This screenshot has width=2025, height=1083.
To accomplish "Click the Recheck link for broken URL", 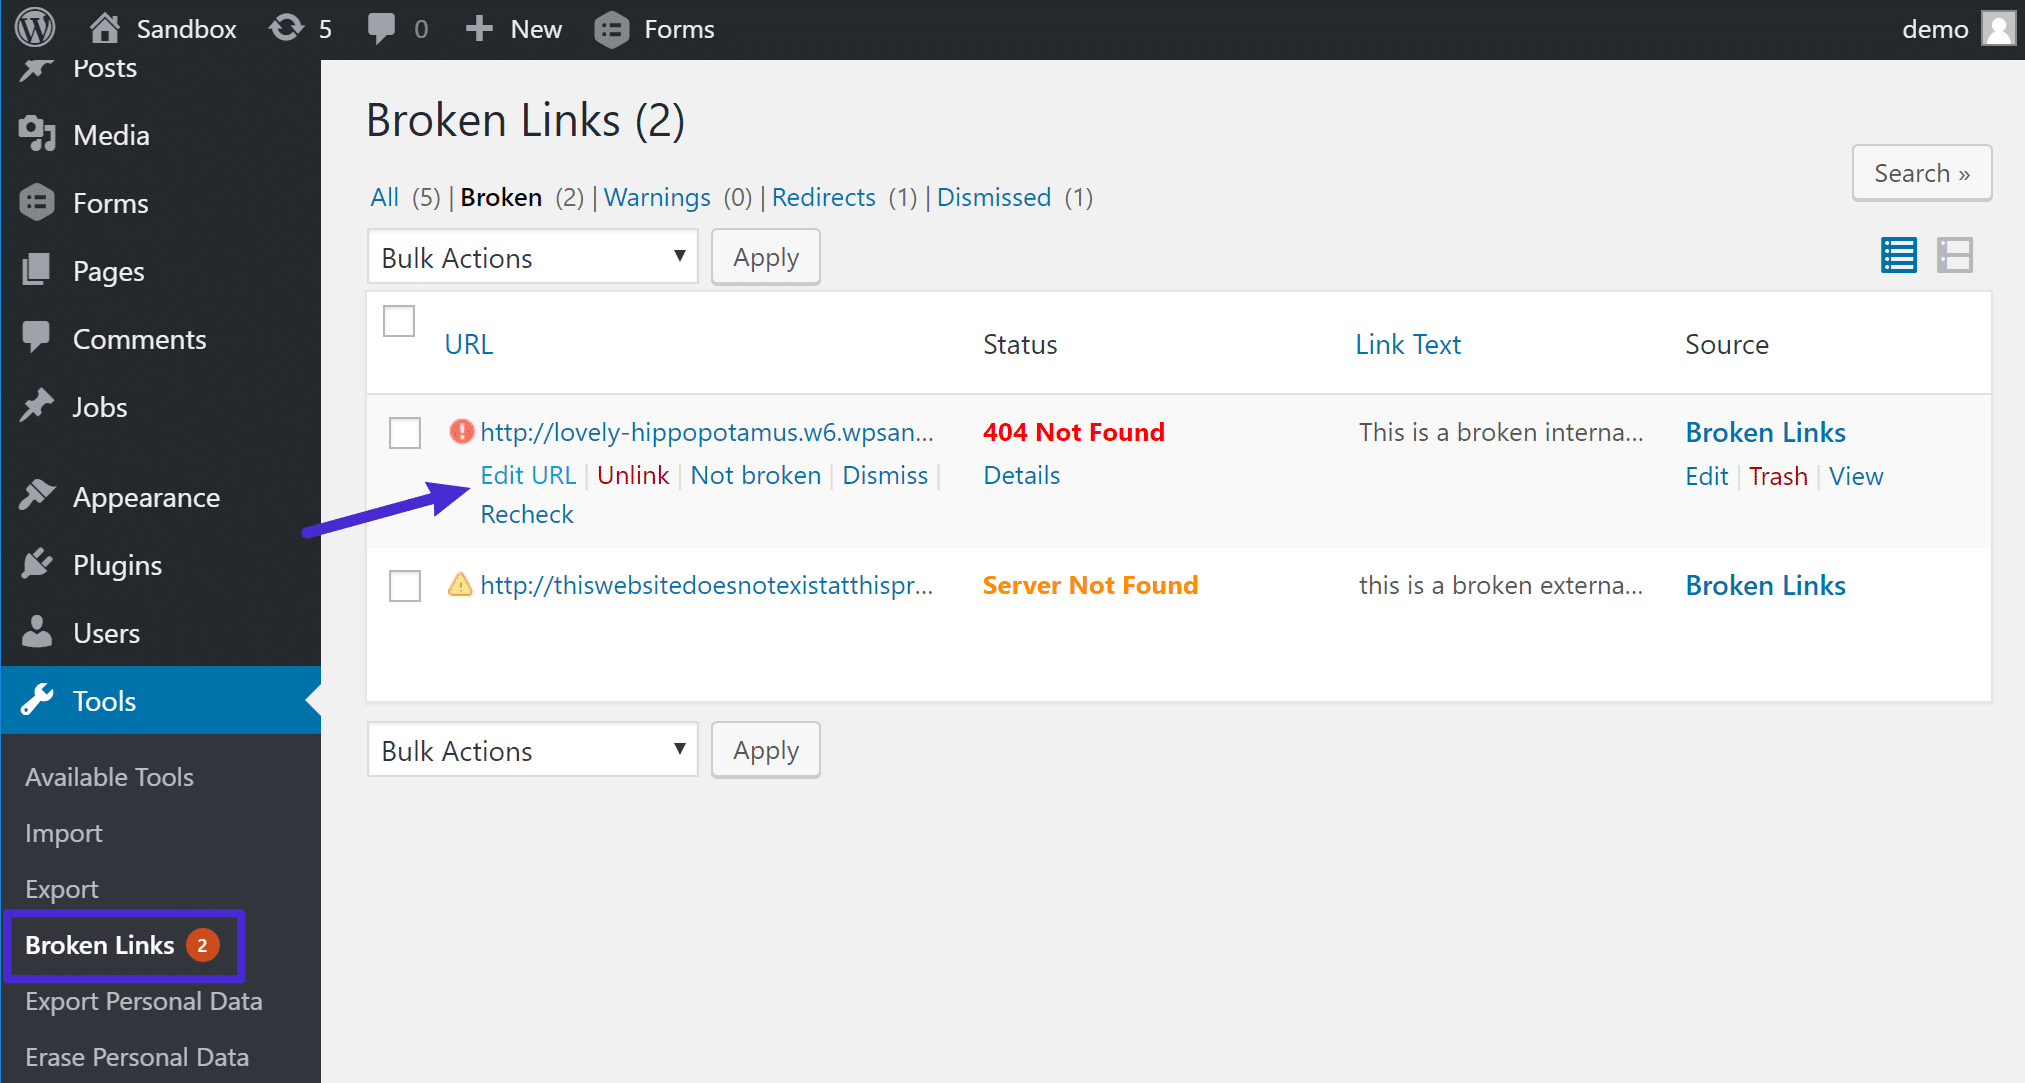I will [526, 513].
